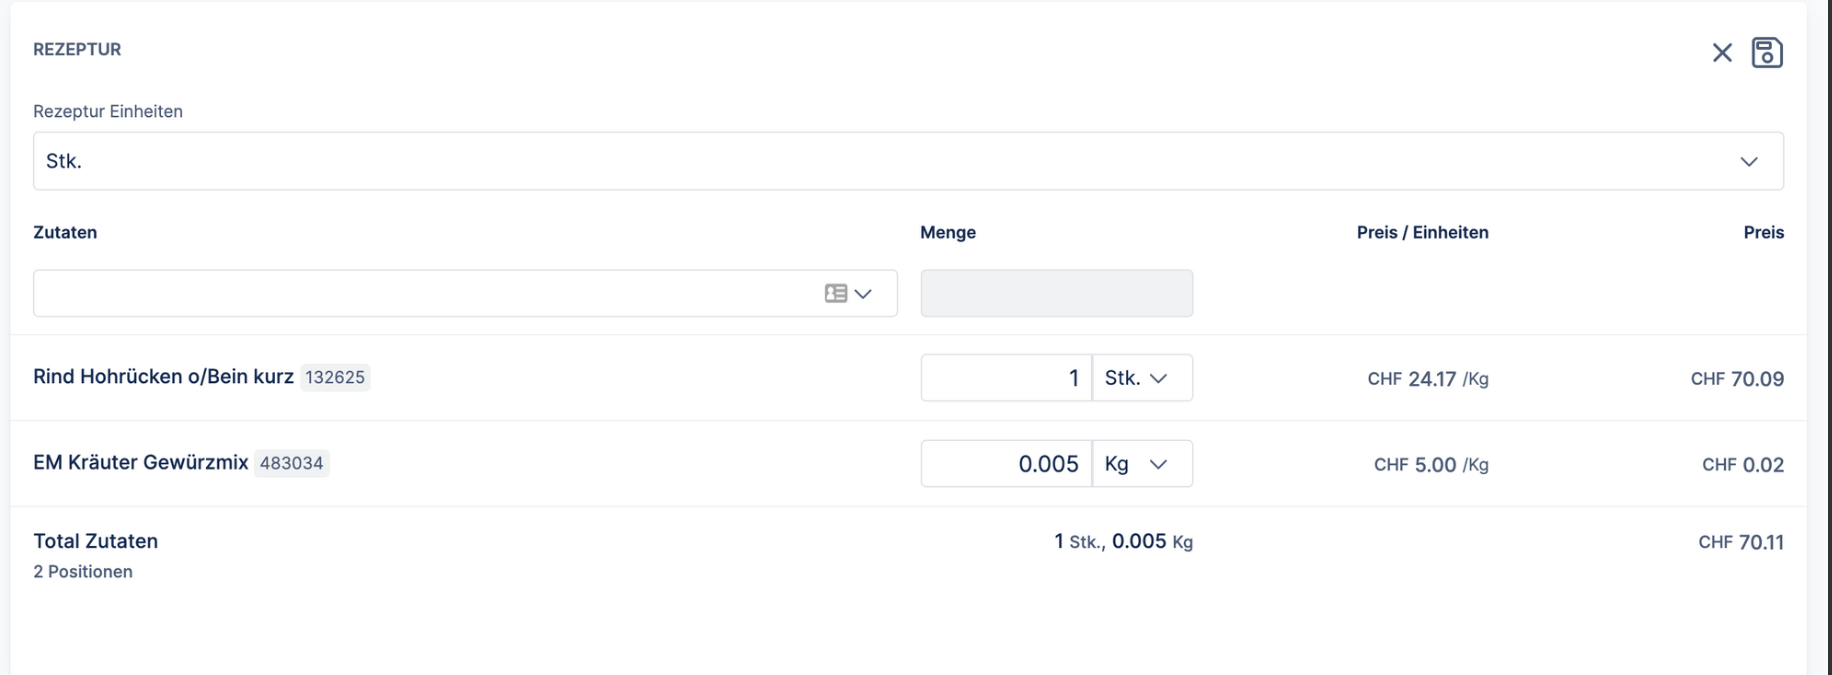The height and width of the screenshot is (675, 1832).
Task: Click the Zutaten column header
Action: point(65,232)
